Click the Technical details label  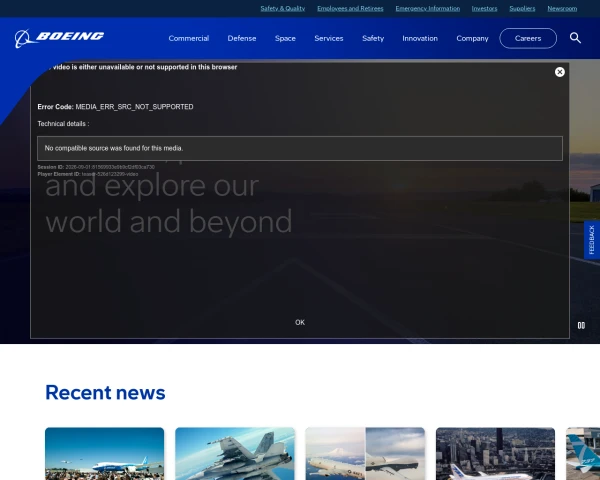click(63, 124)
